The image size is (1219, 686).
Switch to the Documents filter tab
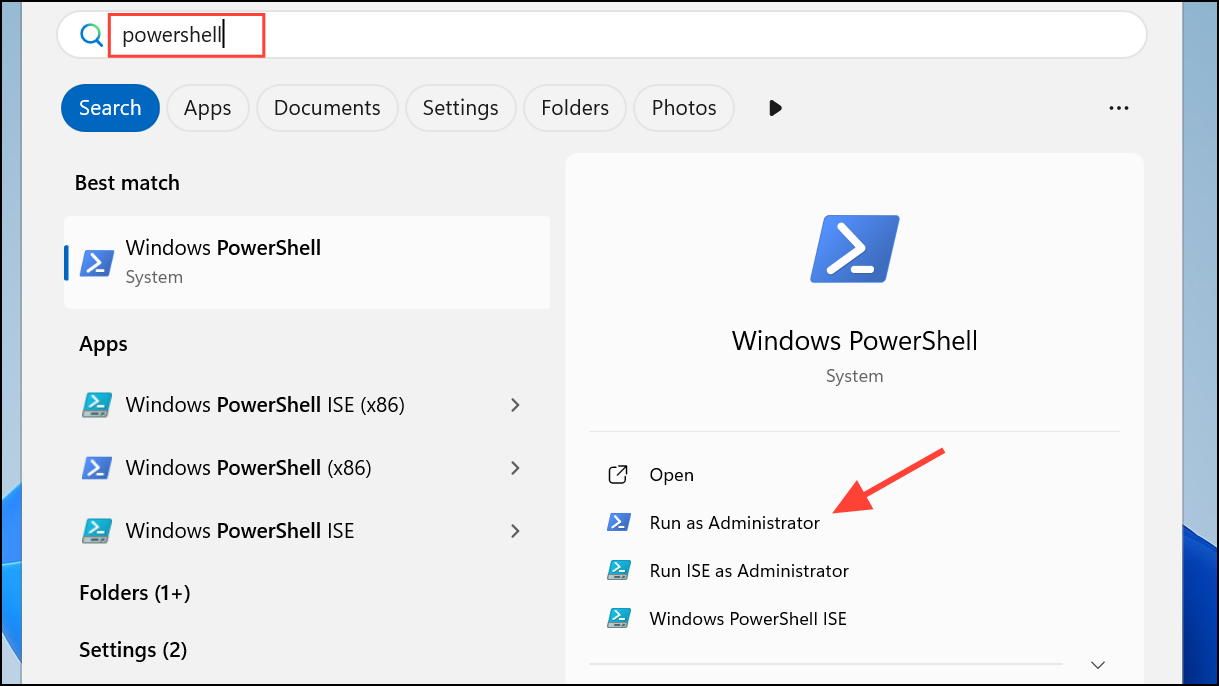pos(327,107)
